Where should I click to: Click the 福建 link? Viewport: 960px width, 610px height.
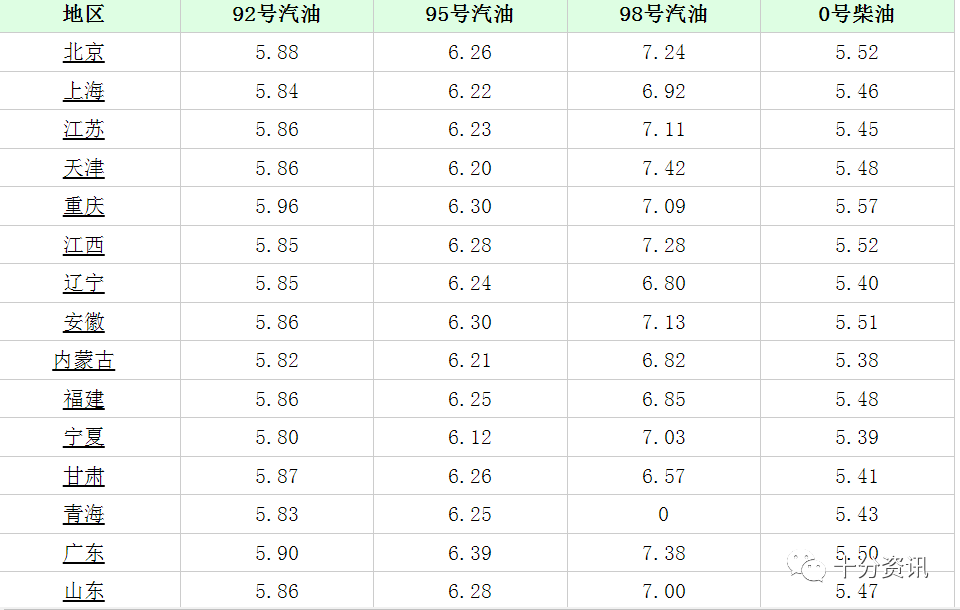coord(84,400)
